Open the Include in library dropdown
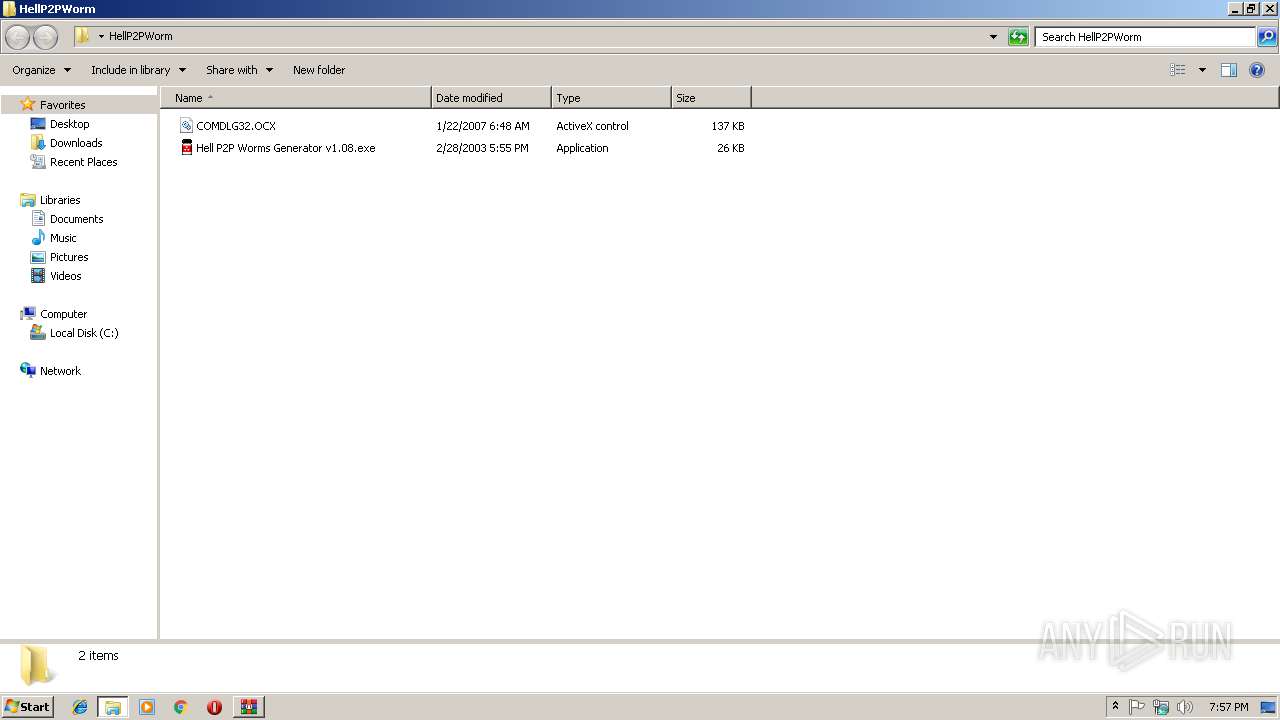 (x=138, y=70)
